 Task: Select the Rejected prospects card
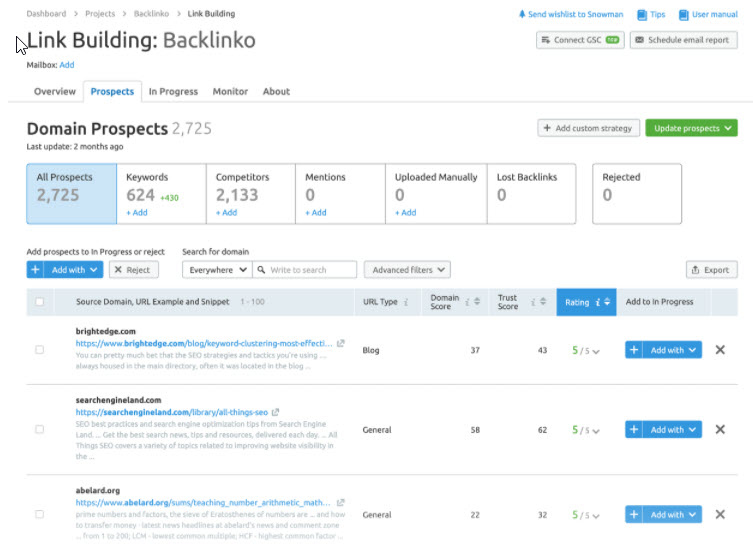(x=637, y=194)
